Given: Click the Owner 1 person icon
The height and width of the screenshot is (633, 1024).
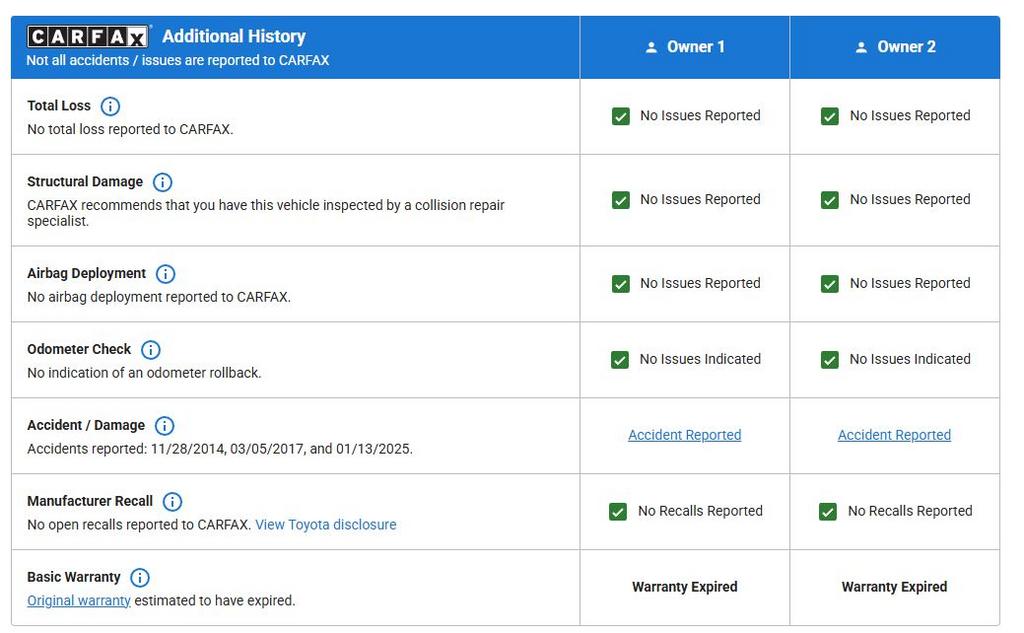Looking at the screenshot, I should click(x=652, y=47).
